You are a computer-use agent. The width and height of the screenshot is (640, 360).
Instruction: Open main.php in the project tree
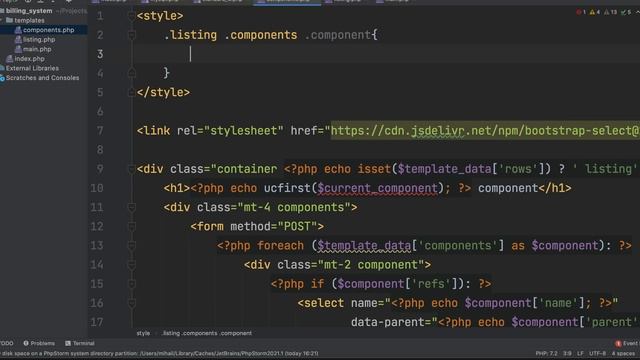(x=37, y=49)
